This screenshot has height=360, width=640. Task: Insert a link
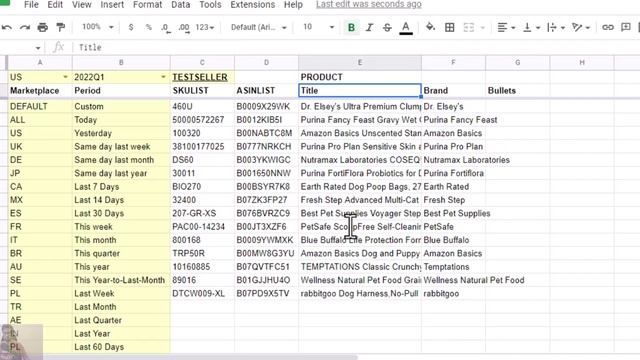click(608, 27)
